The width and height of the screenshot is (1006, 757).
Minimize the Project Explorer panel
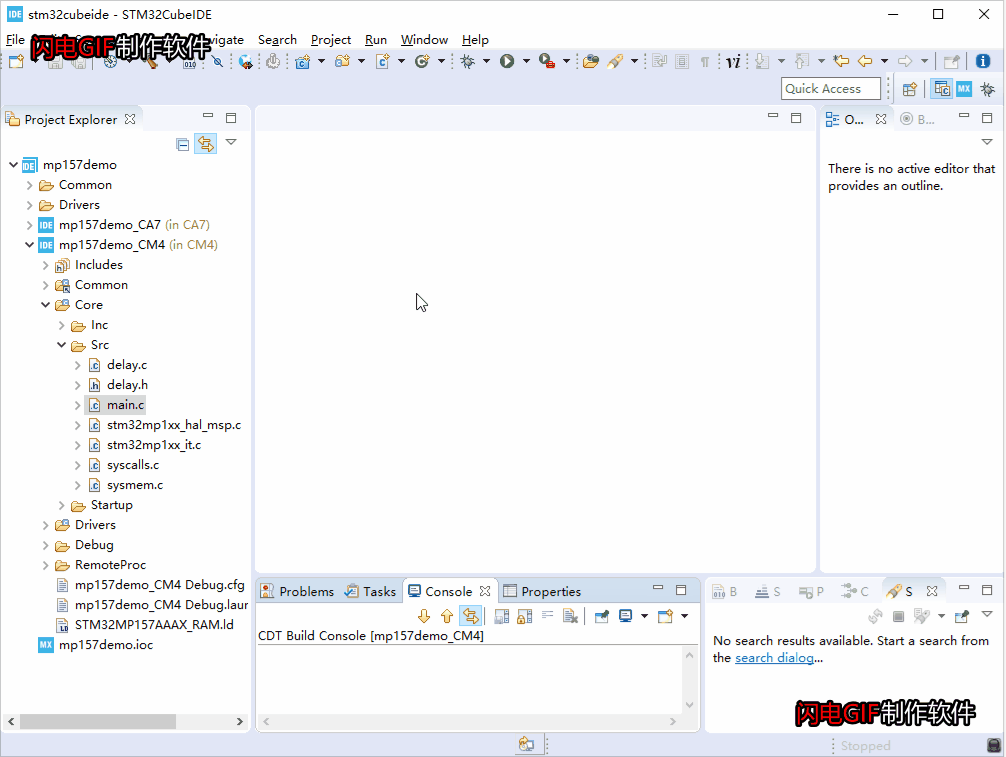(x=208, y=116)
